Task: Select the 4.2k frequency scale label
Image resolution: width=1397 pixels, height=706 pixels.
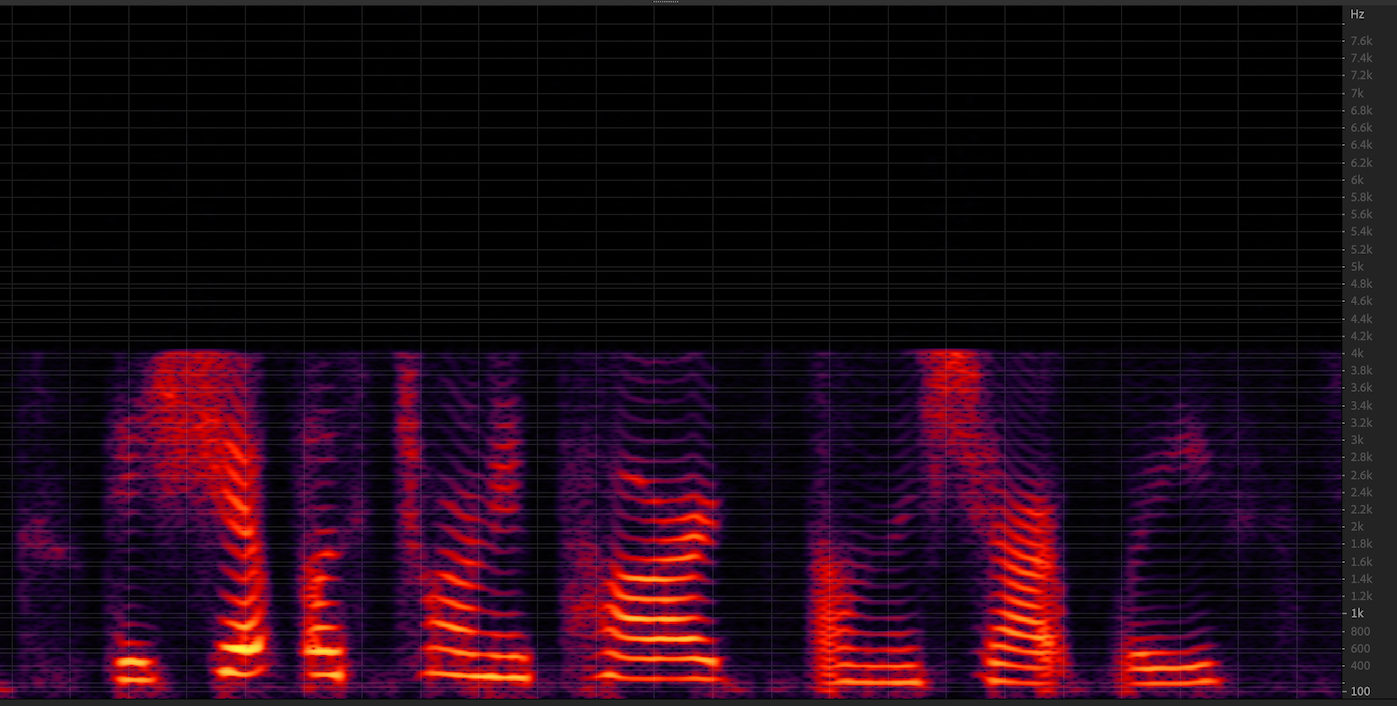Action: (x=1361, y=336)
